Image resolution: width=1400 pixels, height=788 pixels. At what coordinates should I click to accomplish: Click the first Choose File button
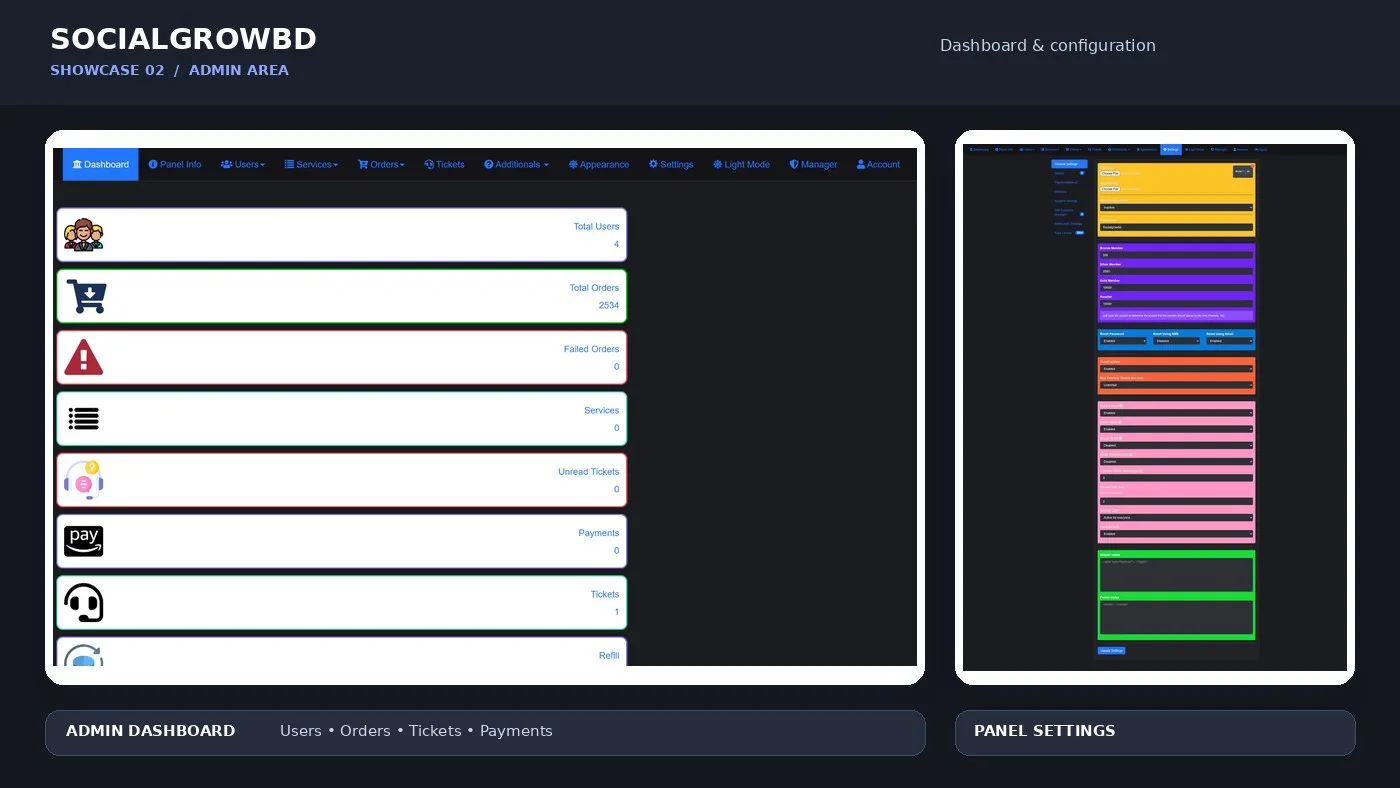1109,174
